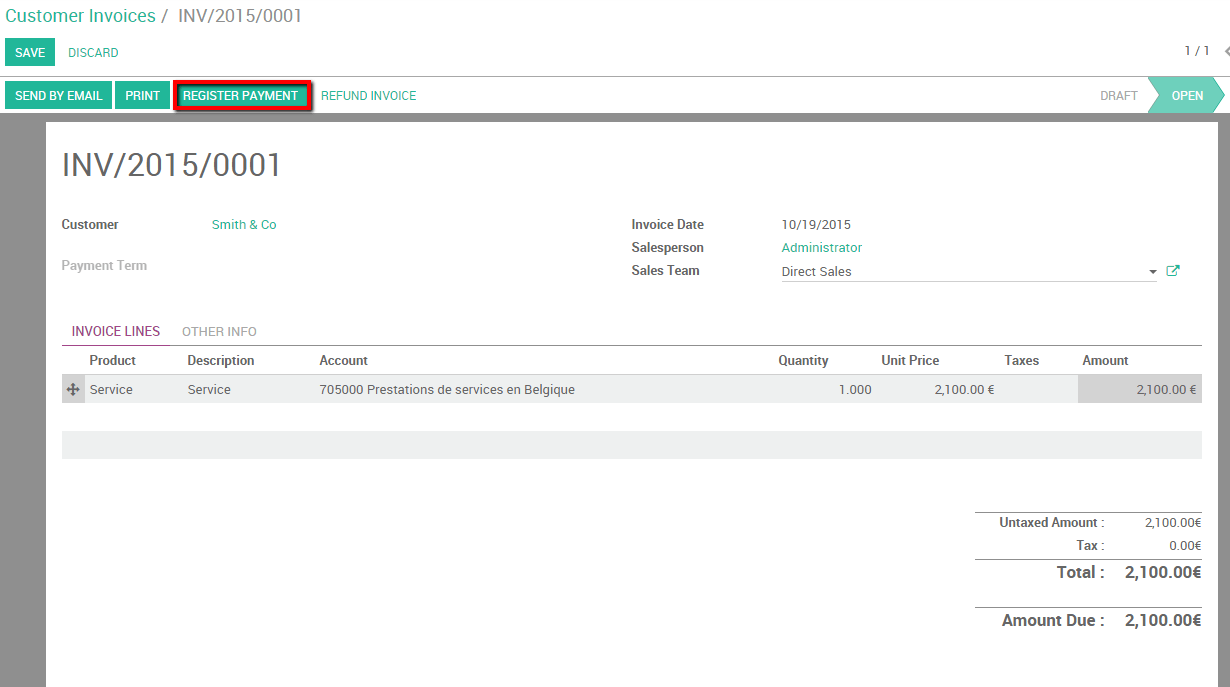Select the Service invoice line row
Screen dimensions: 1230x687
400,389
